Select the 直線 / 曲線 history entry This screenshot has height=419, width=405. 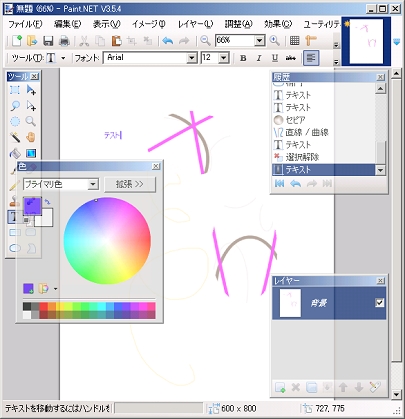tap(323, 132)
